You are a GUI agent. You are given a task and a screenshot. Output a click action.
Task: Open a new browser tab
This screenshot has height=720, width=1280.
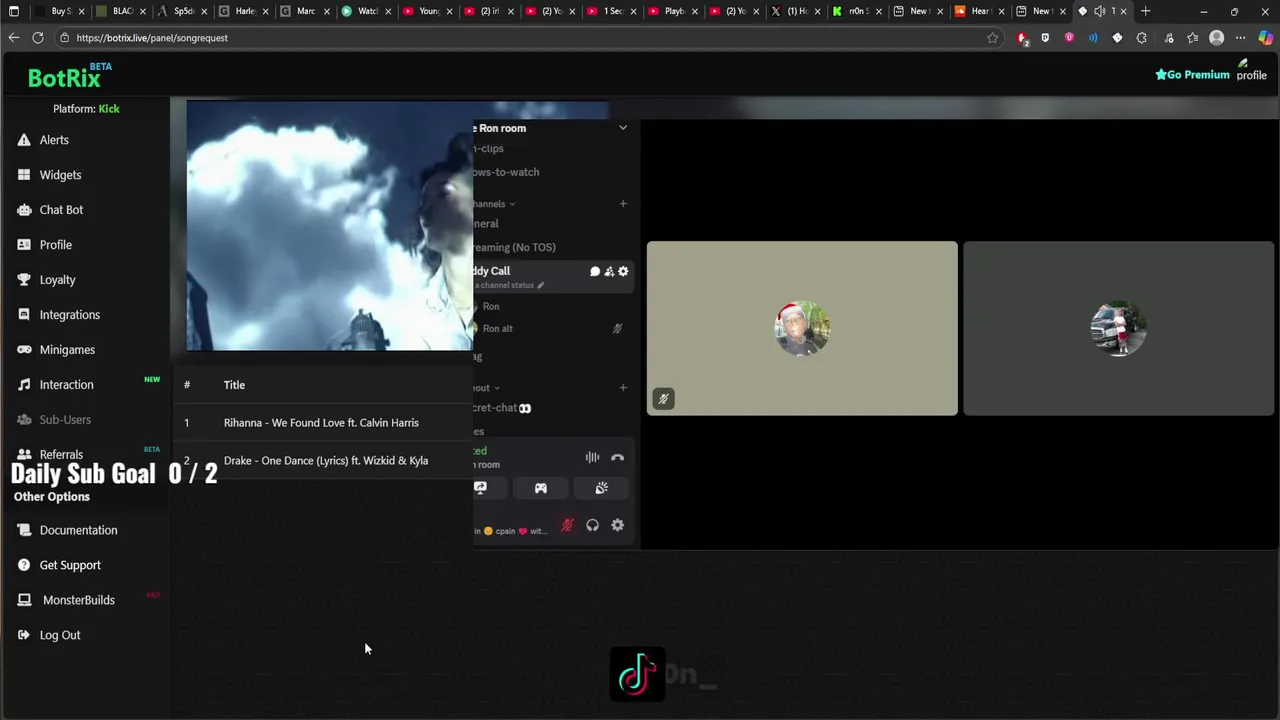pos(1146,11)
